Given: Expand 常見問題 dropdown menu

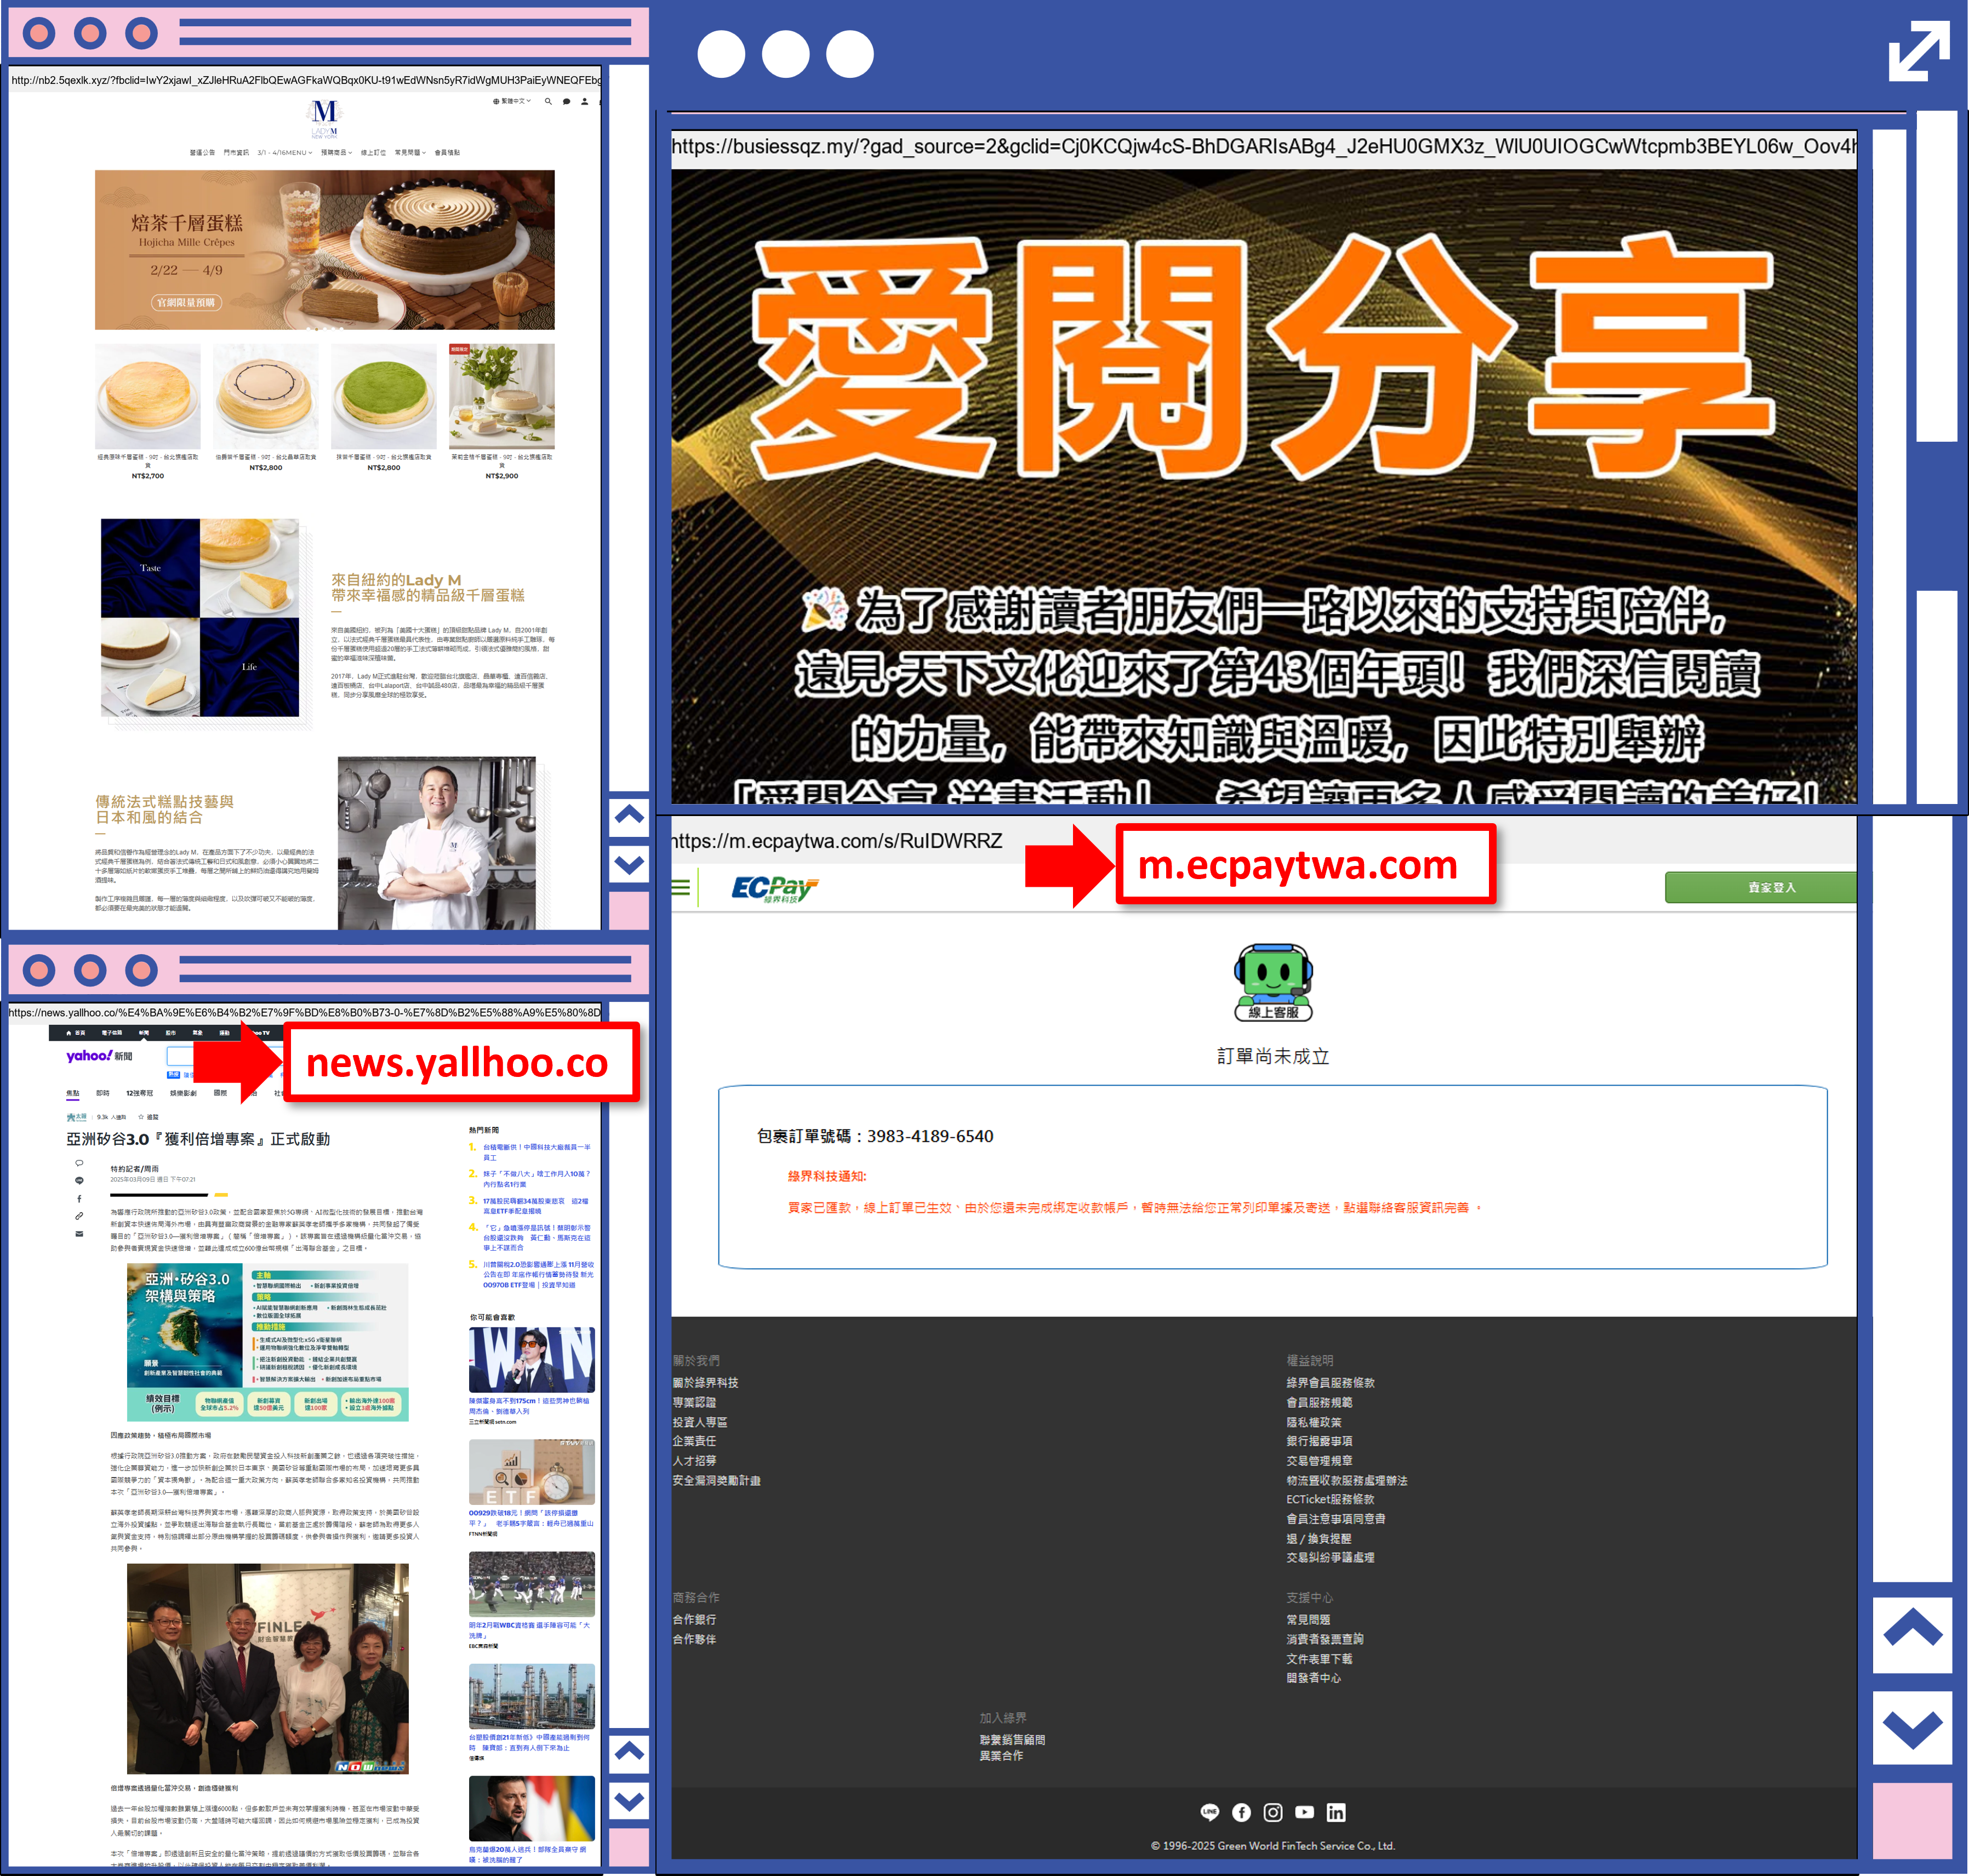Looking at the screenshot, I should 410,153.
